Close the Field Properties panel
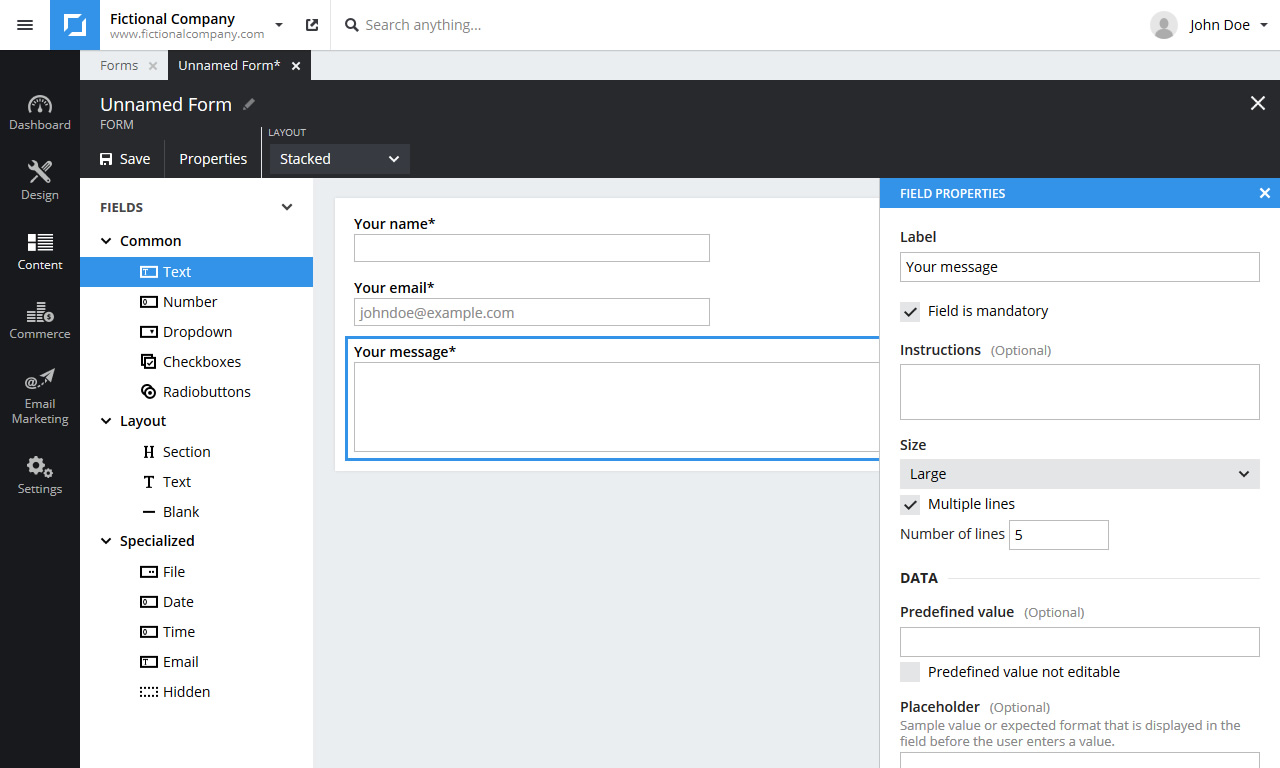Viewport: 1280px width, 768px height. pyautogui.click(x=1264, y=193)
